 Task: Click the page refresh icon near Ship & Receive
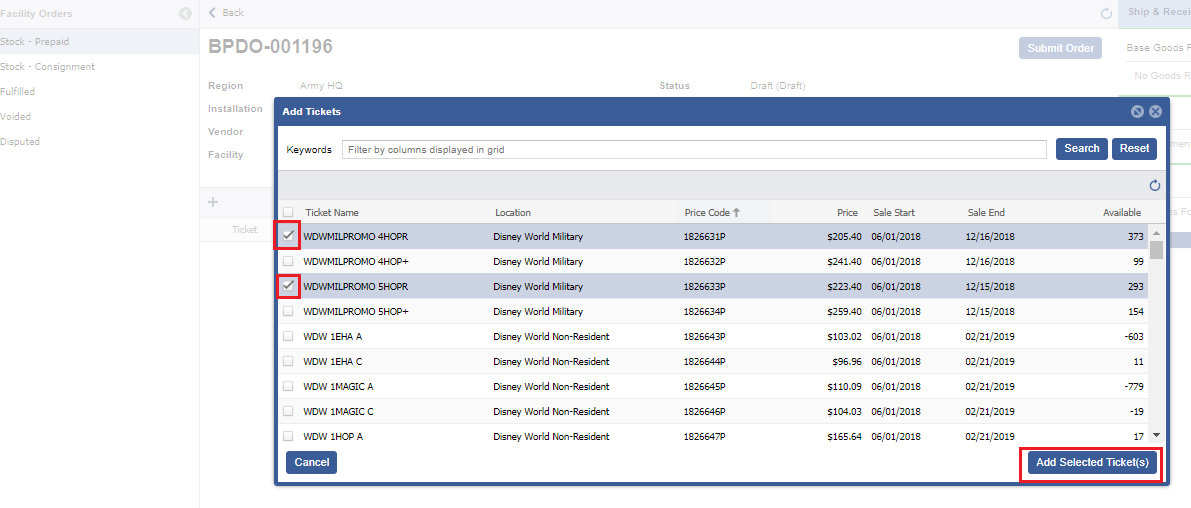click(1105, 14)
